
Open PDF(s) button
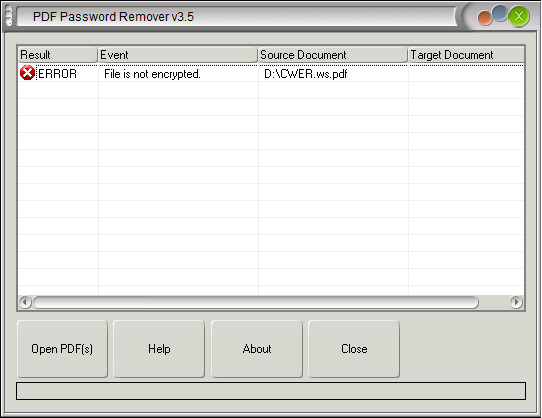pyautogui.click(x=62, y=349)
